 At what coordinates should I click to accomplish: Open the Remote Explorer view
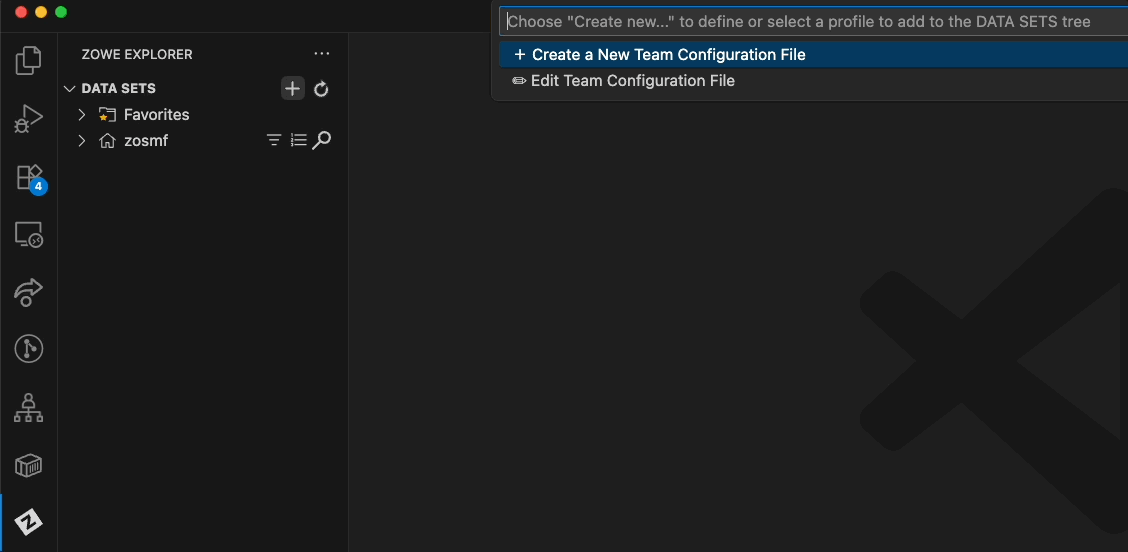tap(29, 235)
